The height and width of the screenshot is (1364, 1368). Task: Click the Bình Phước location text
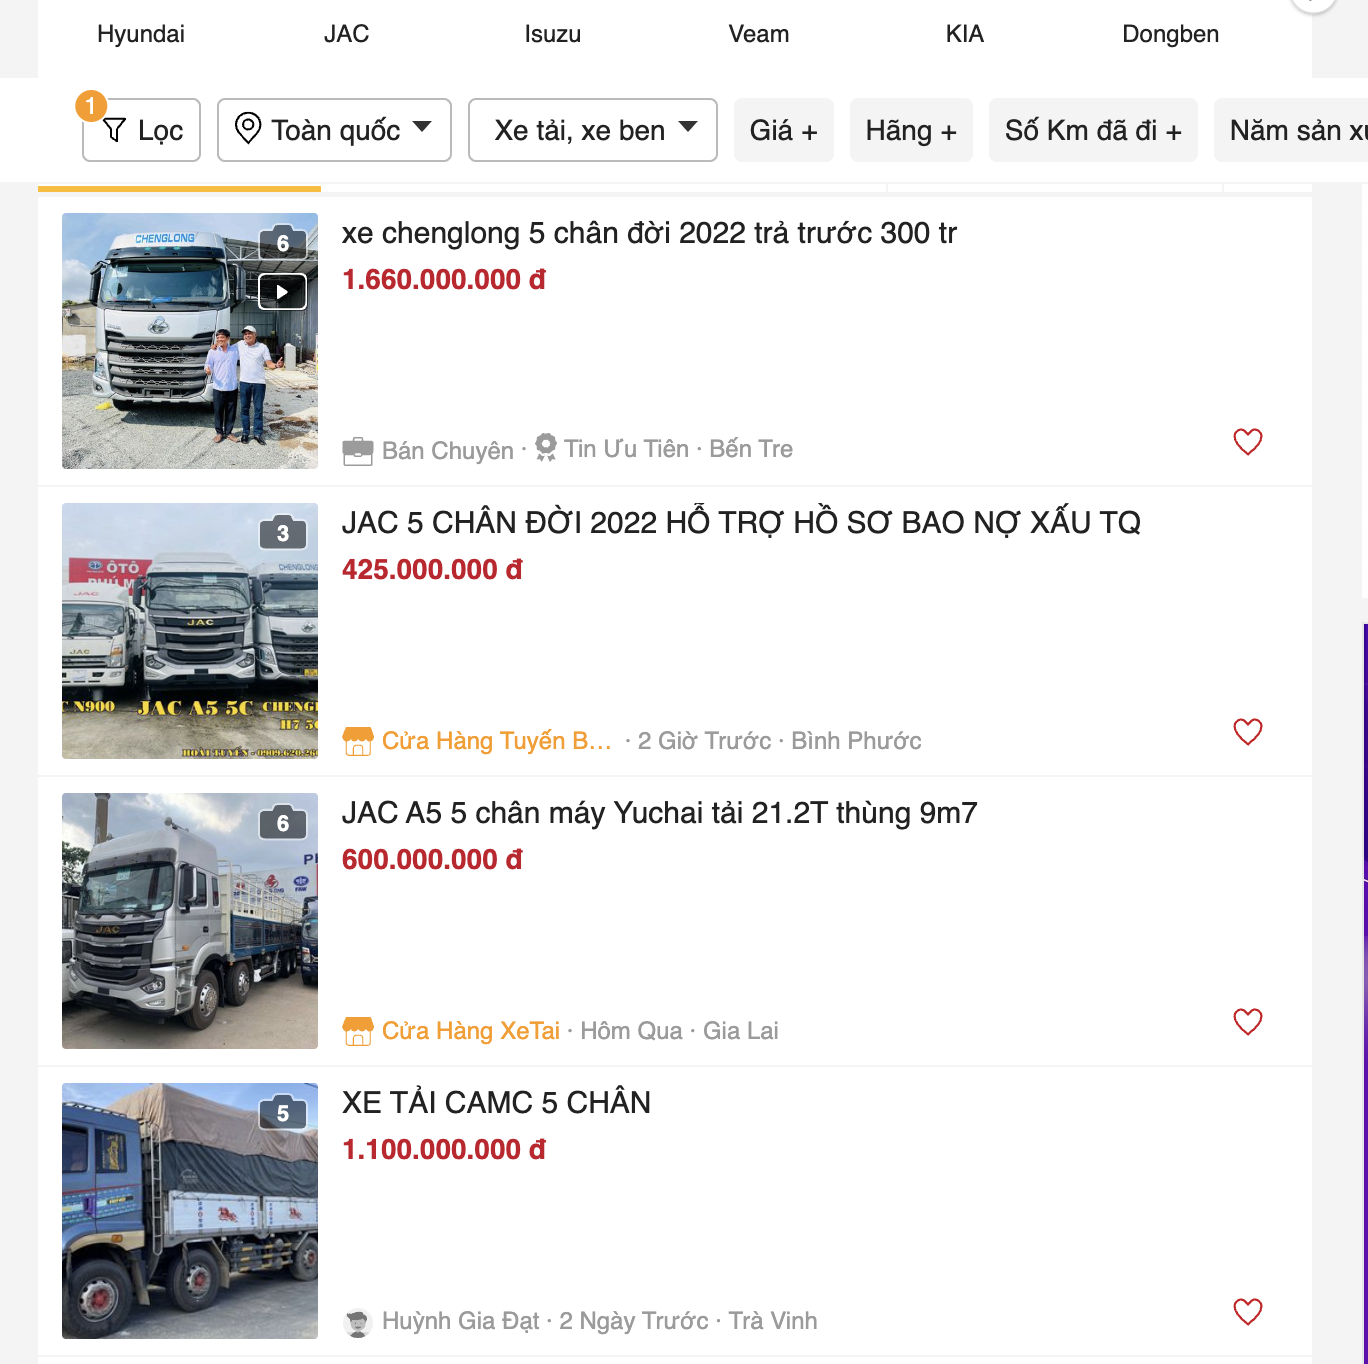(x=856, y=741)
